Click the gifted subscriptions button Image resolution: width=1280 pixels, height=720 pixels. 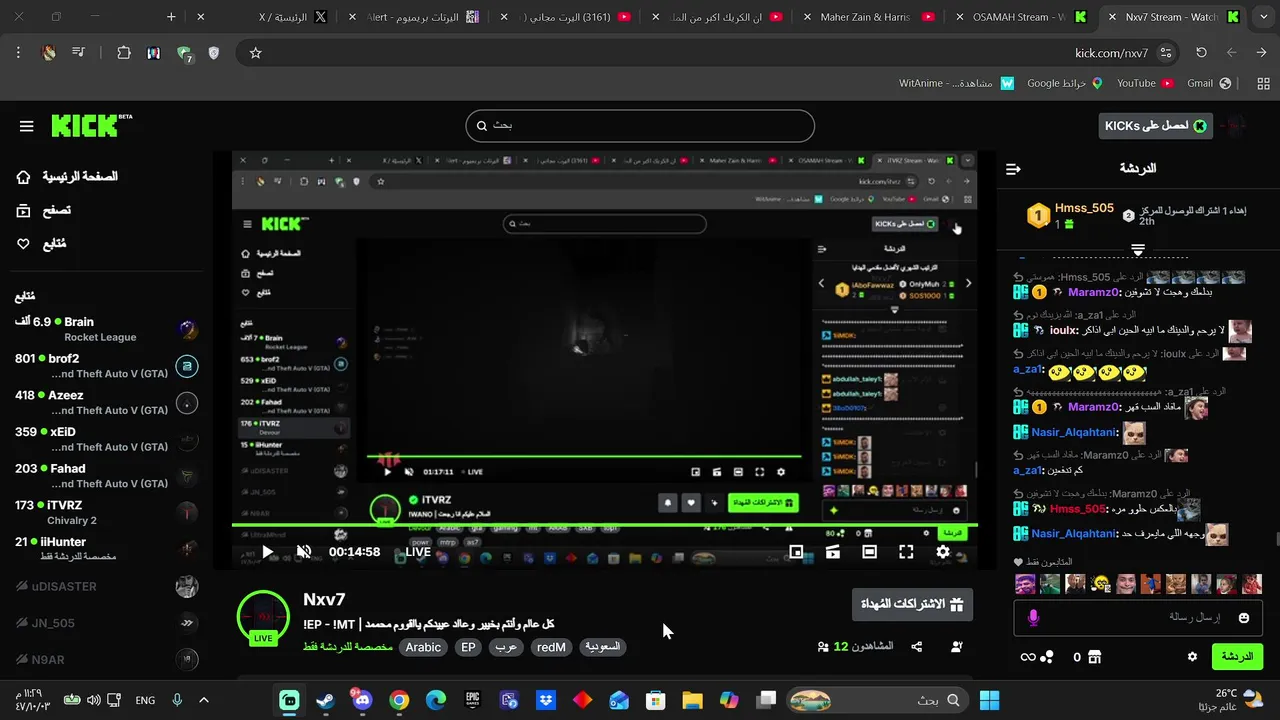pos(912,604)
